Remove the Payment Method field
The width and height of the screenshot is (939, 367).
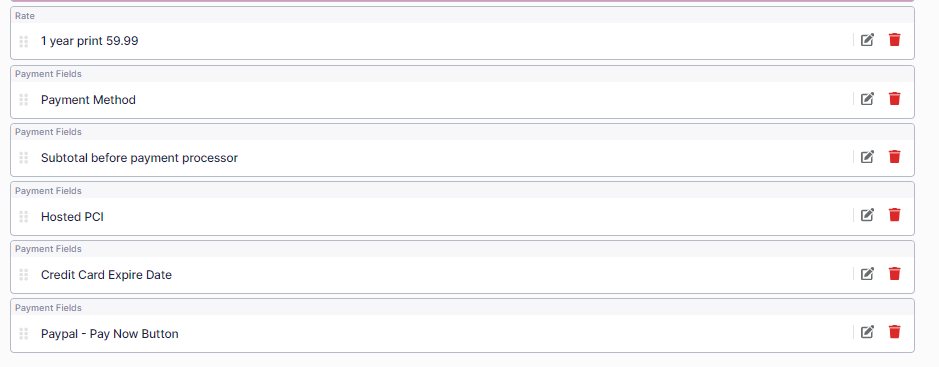895,99
